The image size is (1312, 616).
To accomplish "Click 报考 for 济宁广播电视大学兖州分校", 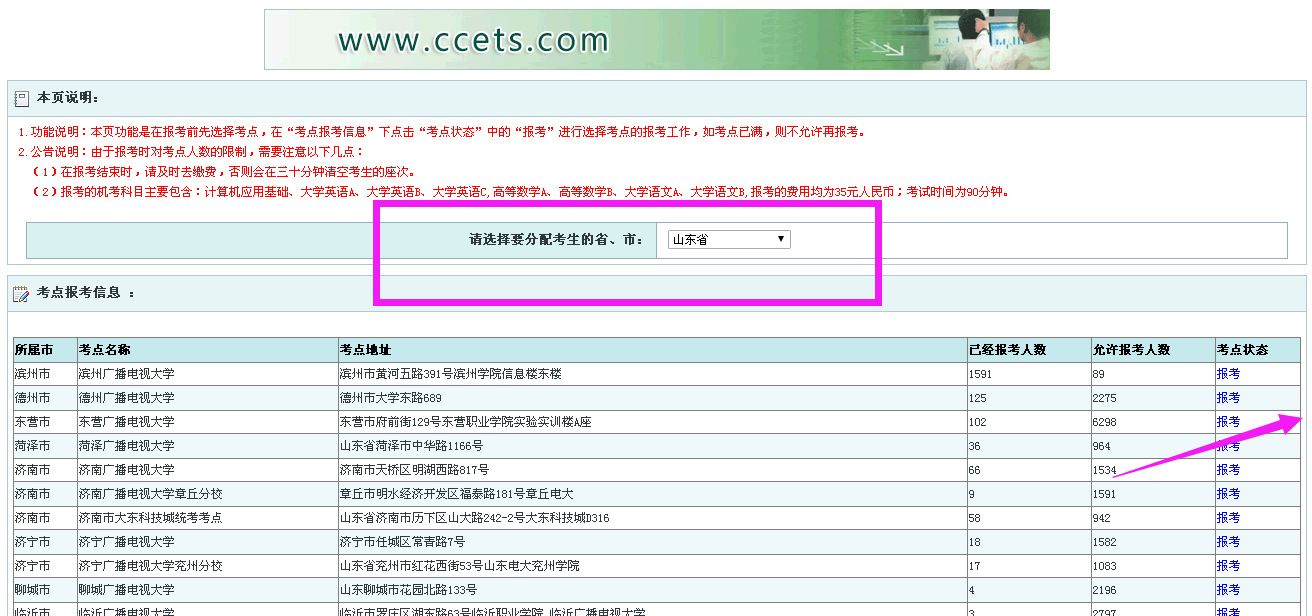I will (1228, 566).
